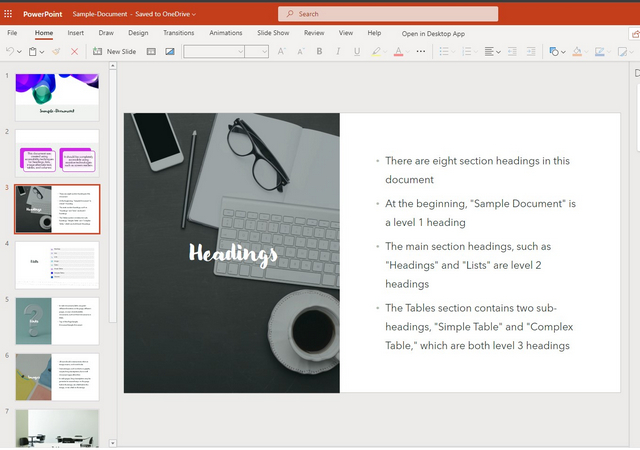Image resolution: width=640 pixels, height=450 pixels.
Task: Apply the Shape Fill color
Action: pyautogui.click(x=577, y=51)
